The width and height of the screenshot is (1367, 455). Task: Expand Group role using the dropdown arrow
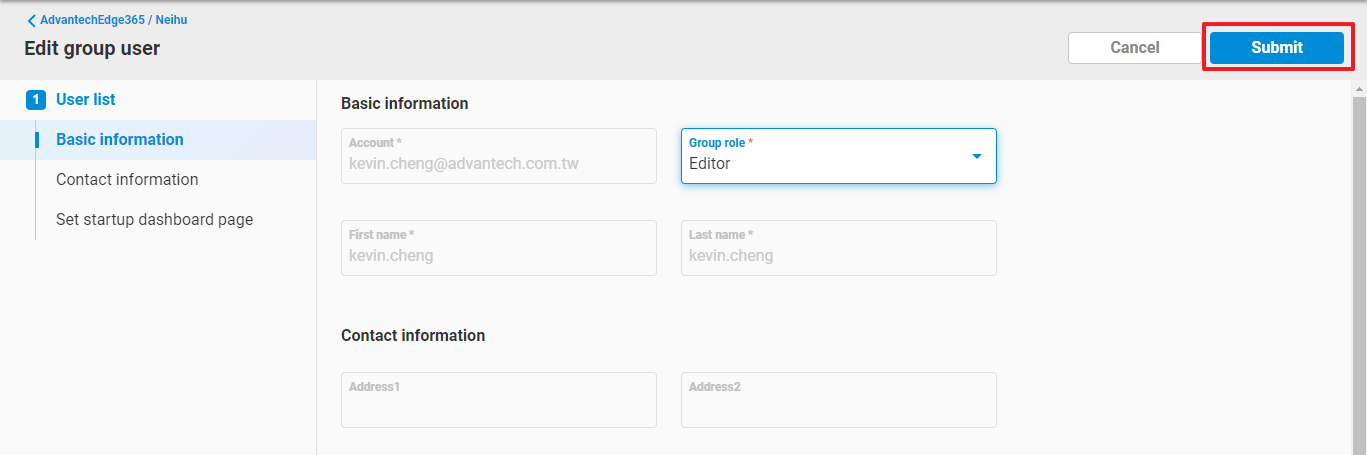977,156
